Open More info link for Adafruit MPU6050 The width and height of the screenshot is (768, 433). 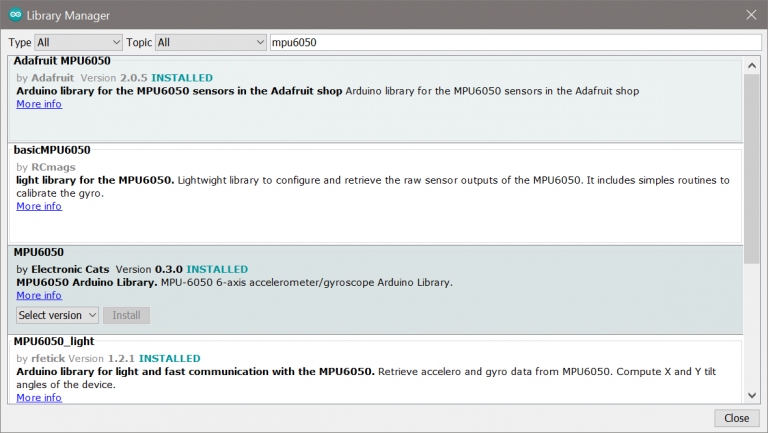point(39,104)
